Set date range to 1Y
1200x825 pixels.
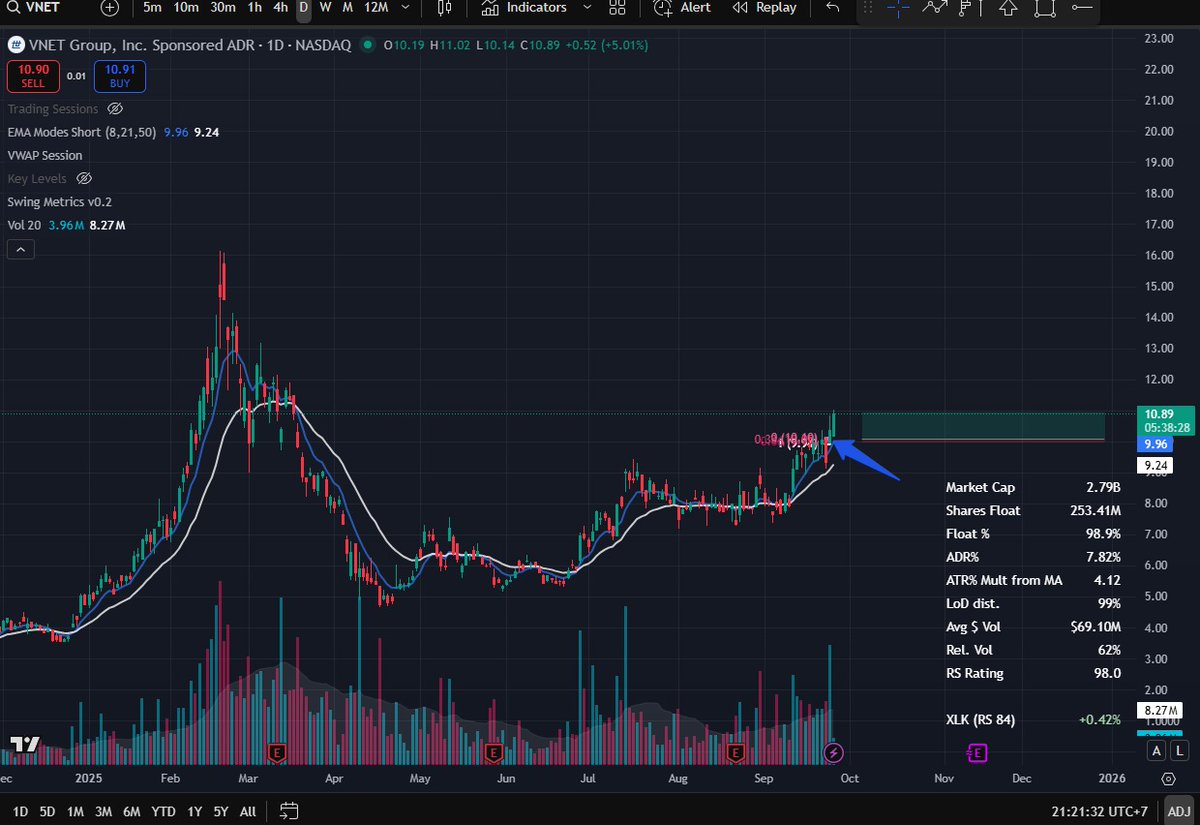click(194, 811)
